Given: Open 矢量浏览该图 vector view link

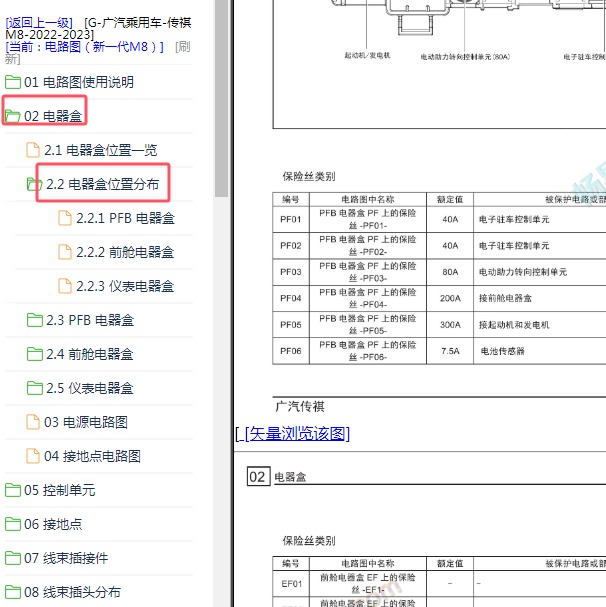Looking at the screenshot, I should [x=297, y=434].
